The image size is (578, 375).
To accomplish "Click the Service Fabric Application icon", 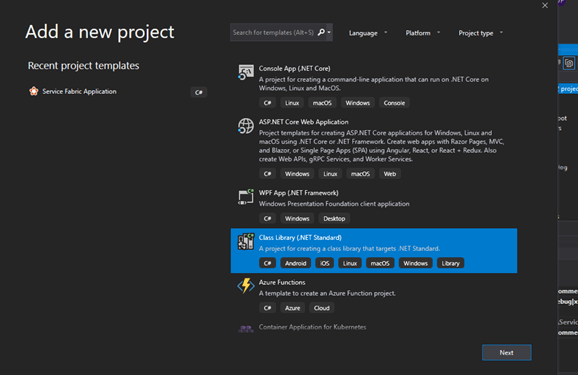I will pyautogui.click(x=34, y=91).
